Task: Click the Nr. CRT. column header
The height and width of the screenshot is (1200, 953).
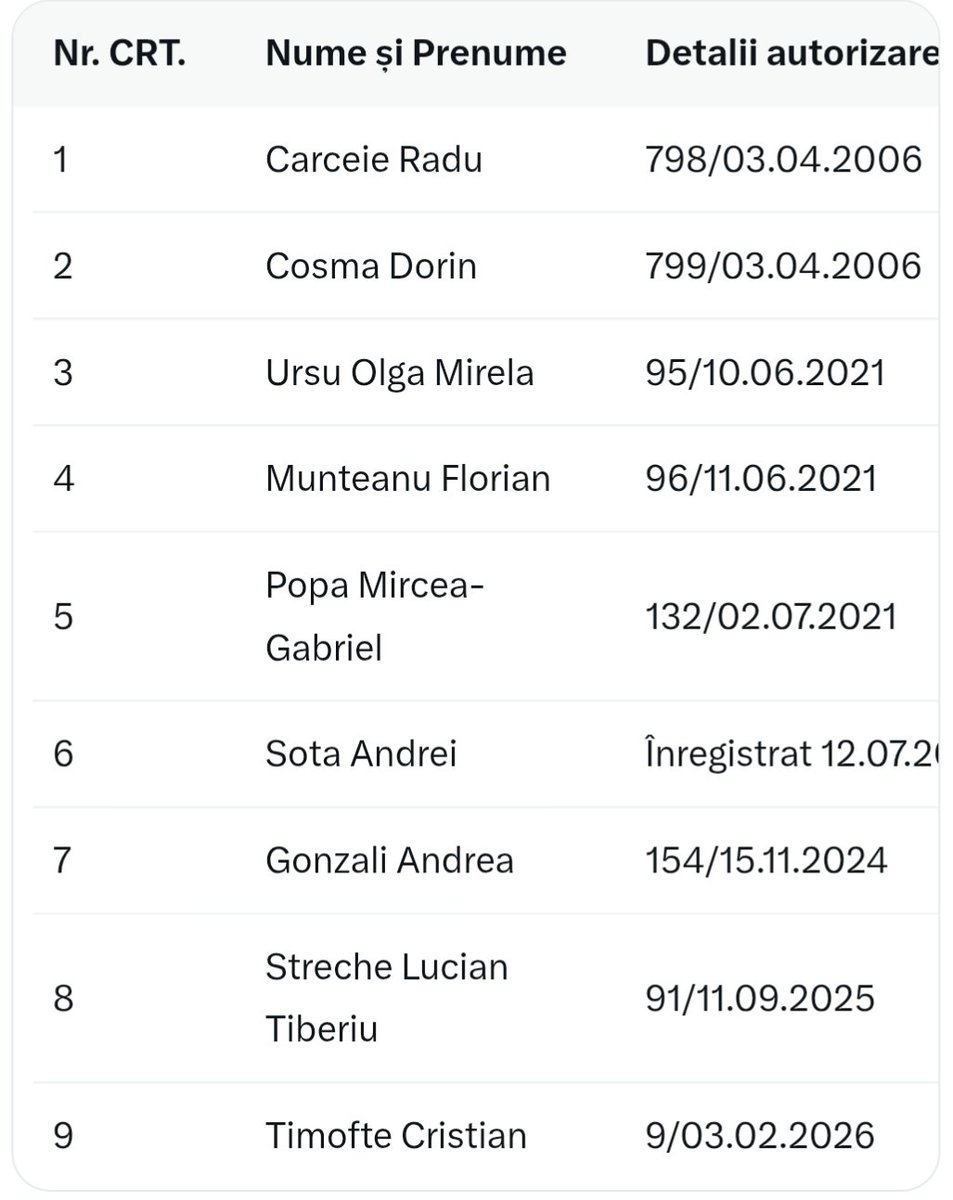Action: pos(120,53)
